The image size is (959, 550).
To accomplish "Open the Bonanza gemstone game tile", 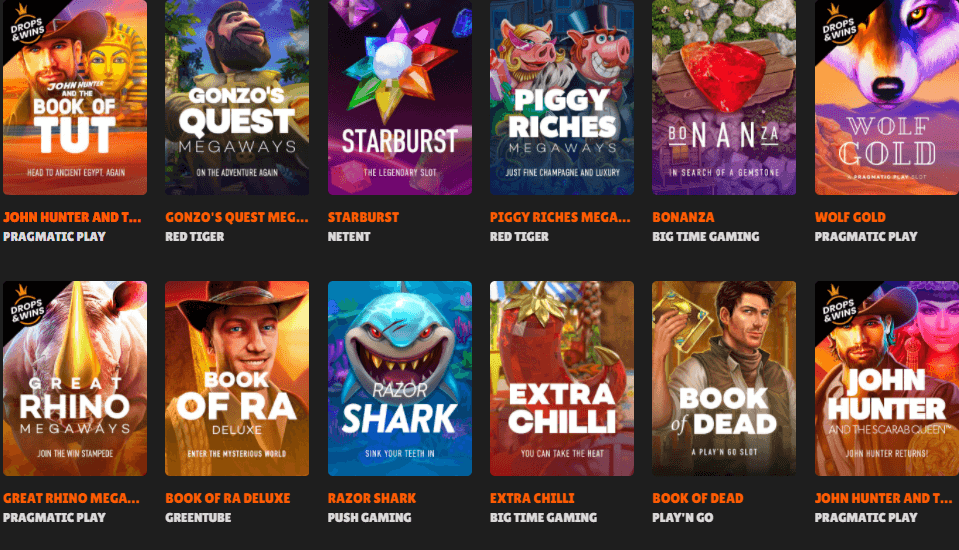I will (724, 97).
